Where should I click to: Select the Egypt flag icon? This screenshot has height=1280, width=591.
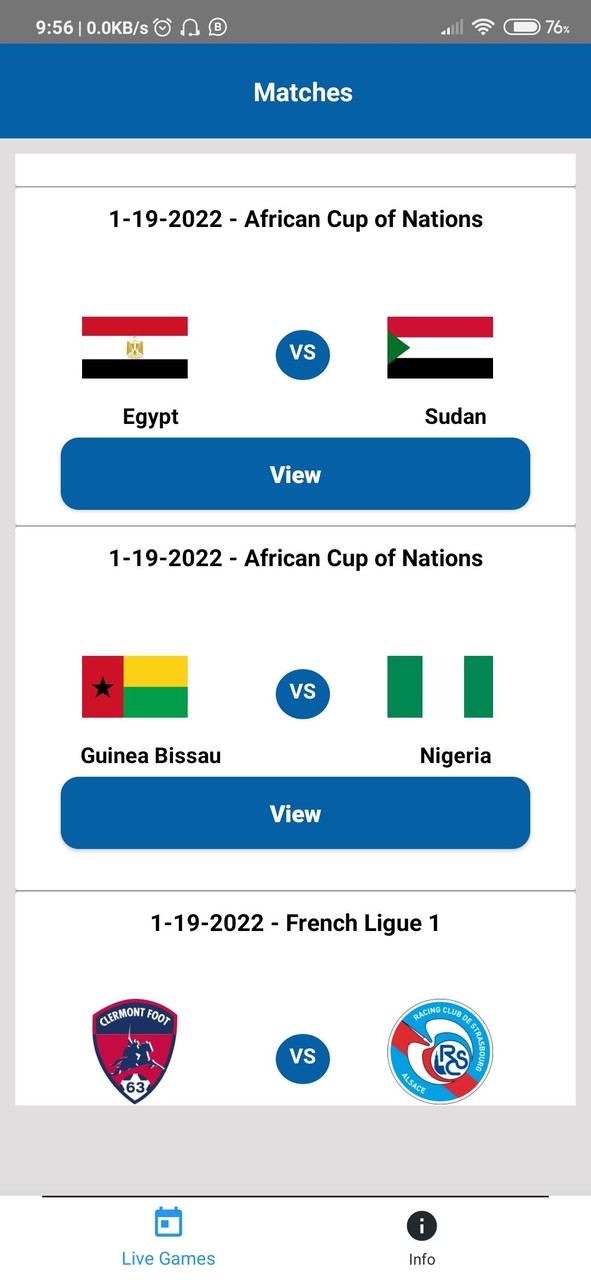135,348
